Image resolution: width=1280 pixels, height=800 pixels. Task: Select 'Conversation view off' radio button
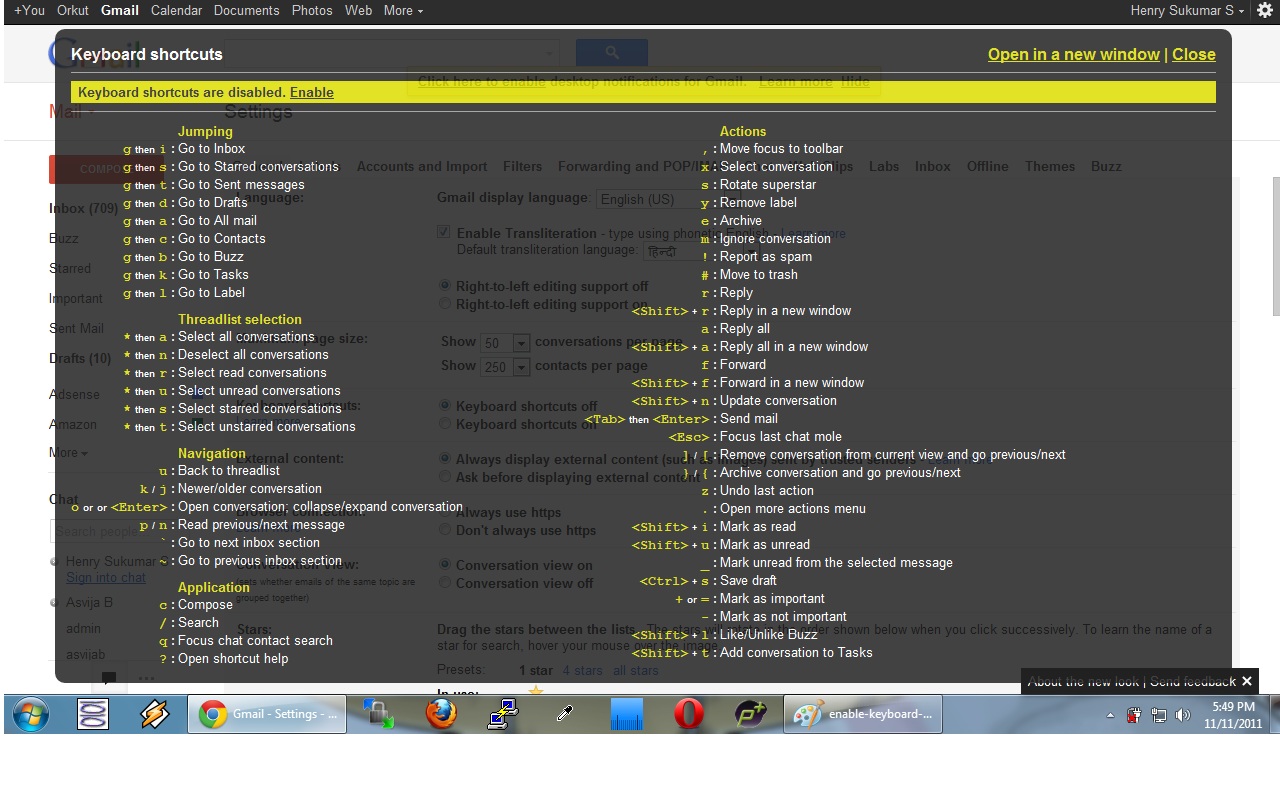[445, 583]
